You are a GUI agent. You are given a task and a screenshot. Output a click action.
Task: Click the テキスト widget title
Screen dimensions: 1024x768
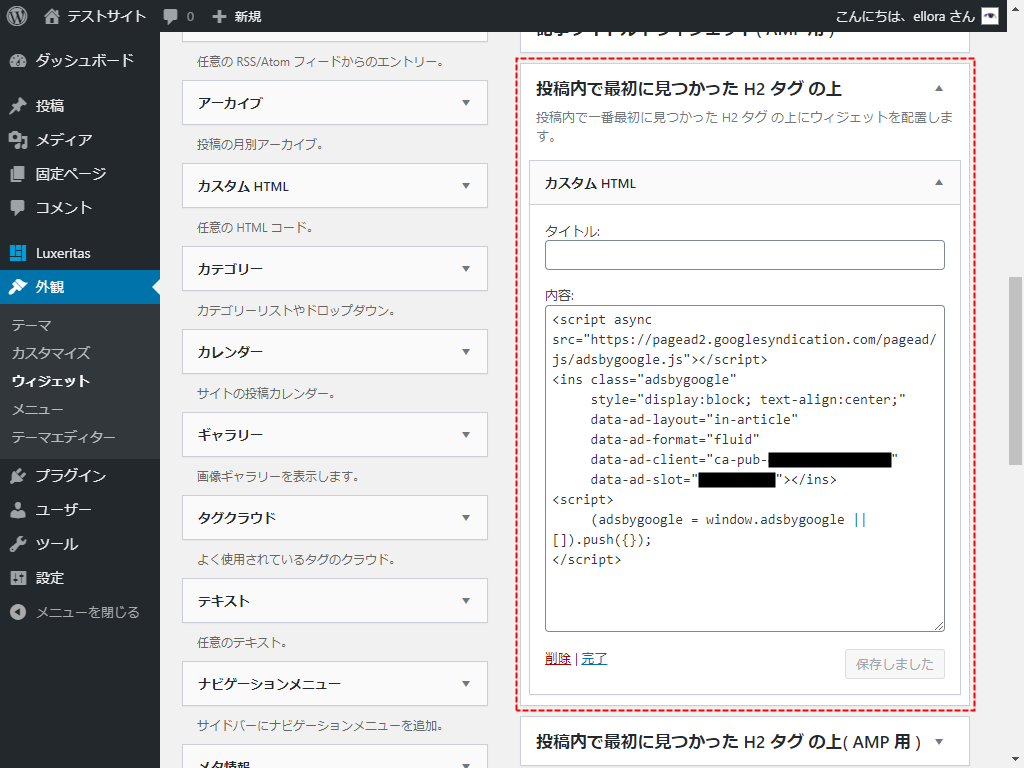pyautogui.click(x=224, y=601)
